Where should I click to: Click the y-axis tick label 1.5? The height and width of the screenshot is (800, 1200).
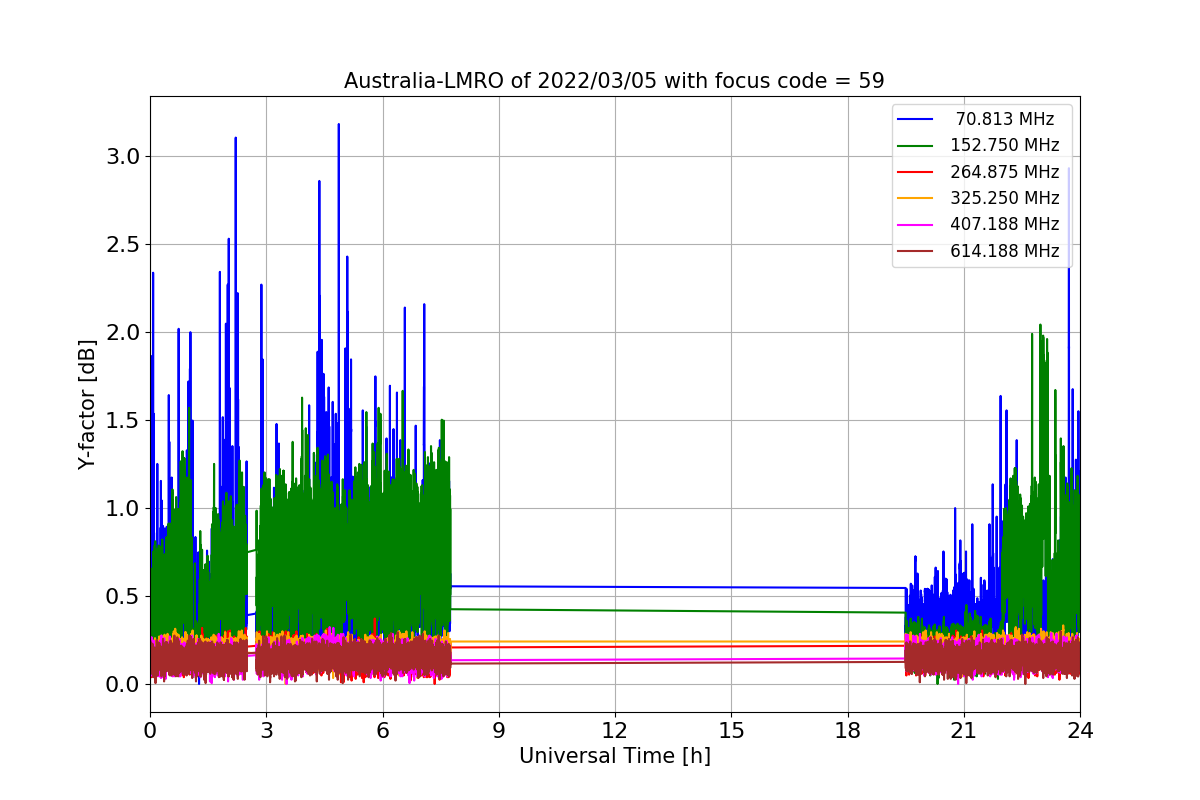point(124,421)
